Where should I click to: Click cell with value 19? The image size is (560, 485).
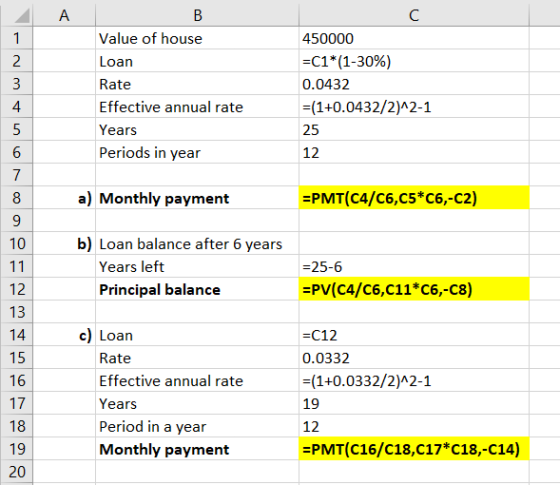click(x=414, y=404)
